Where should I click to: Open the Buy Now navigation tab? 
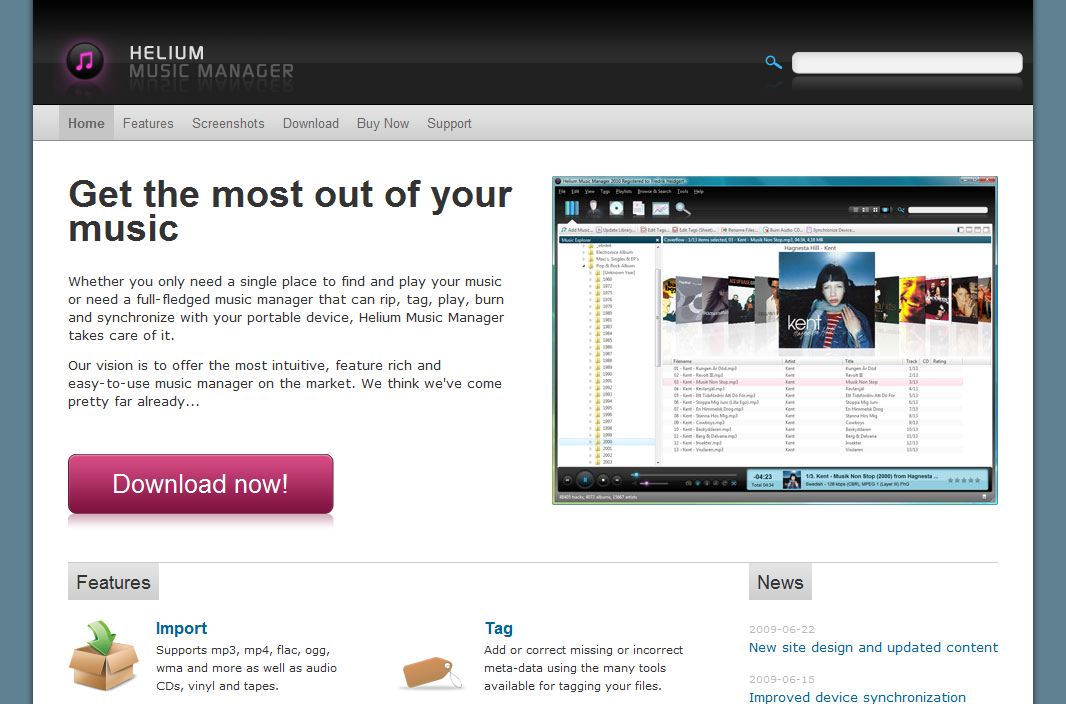tap(383, 123)
